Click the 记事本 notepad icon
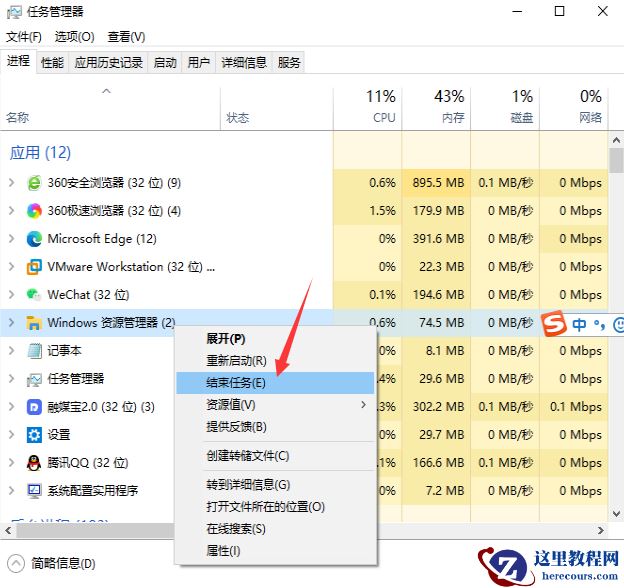The height and width of the screenshot is (588, 624). (x=34, y=351)
